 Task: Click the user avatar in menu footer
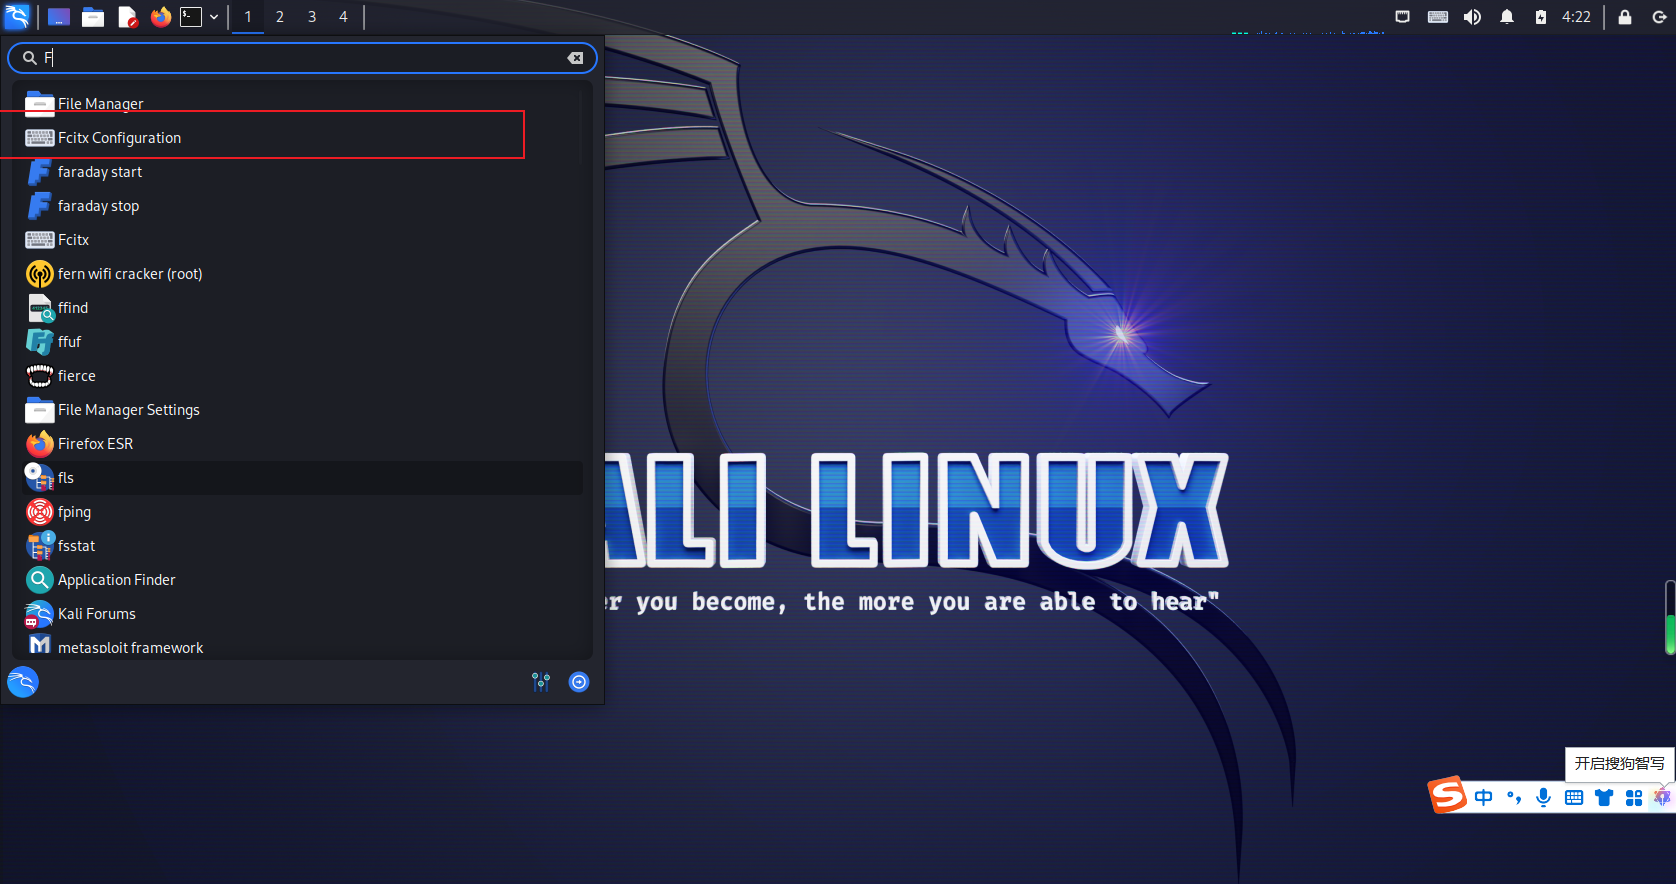[23, 682]
